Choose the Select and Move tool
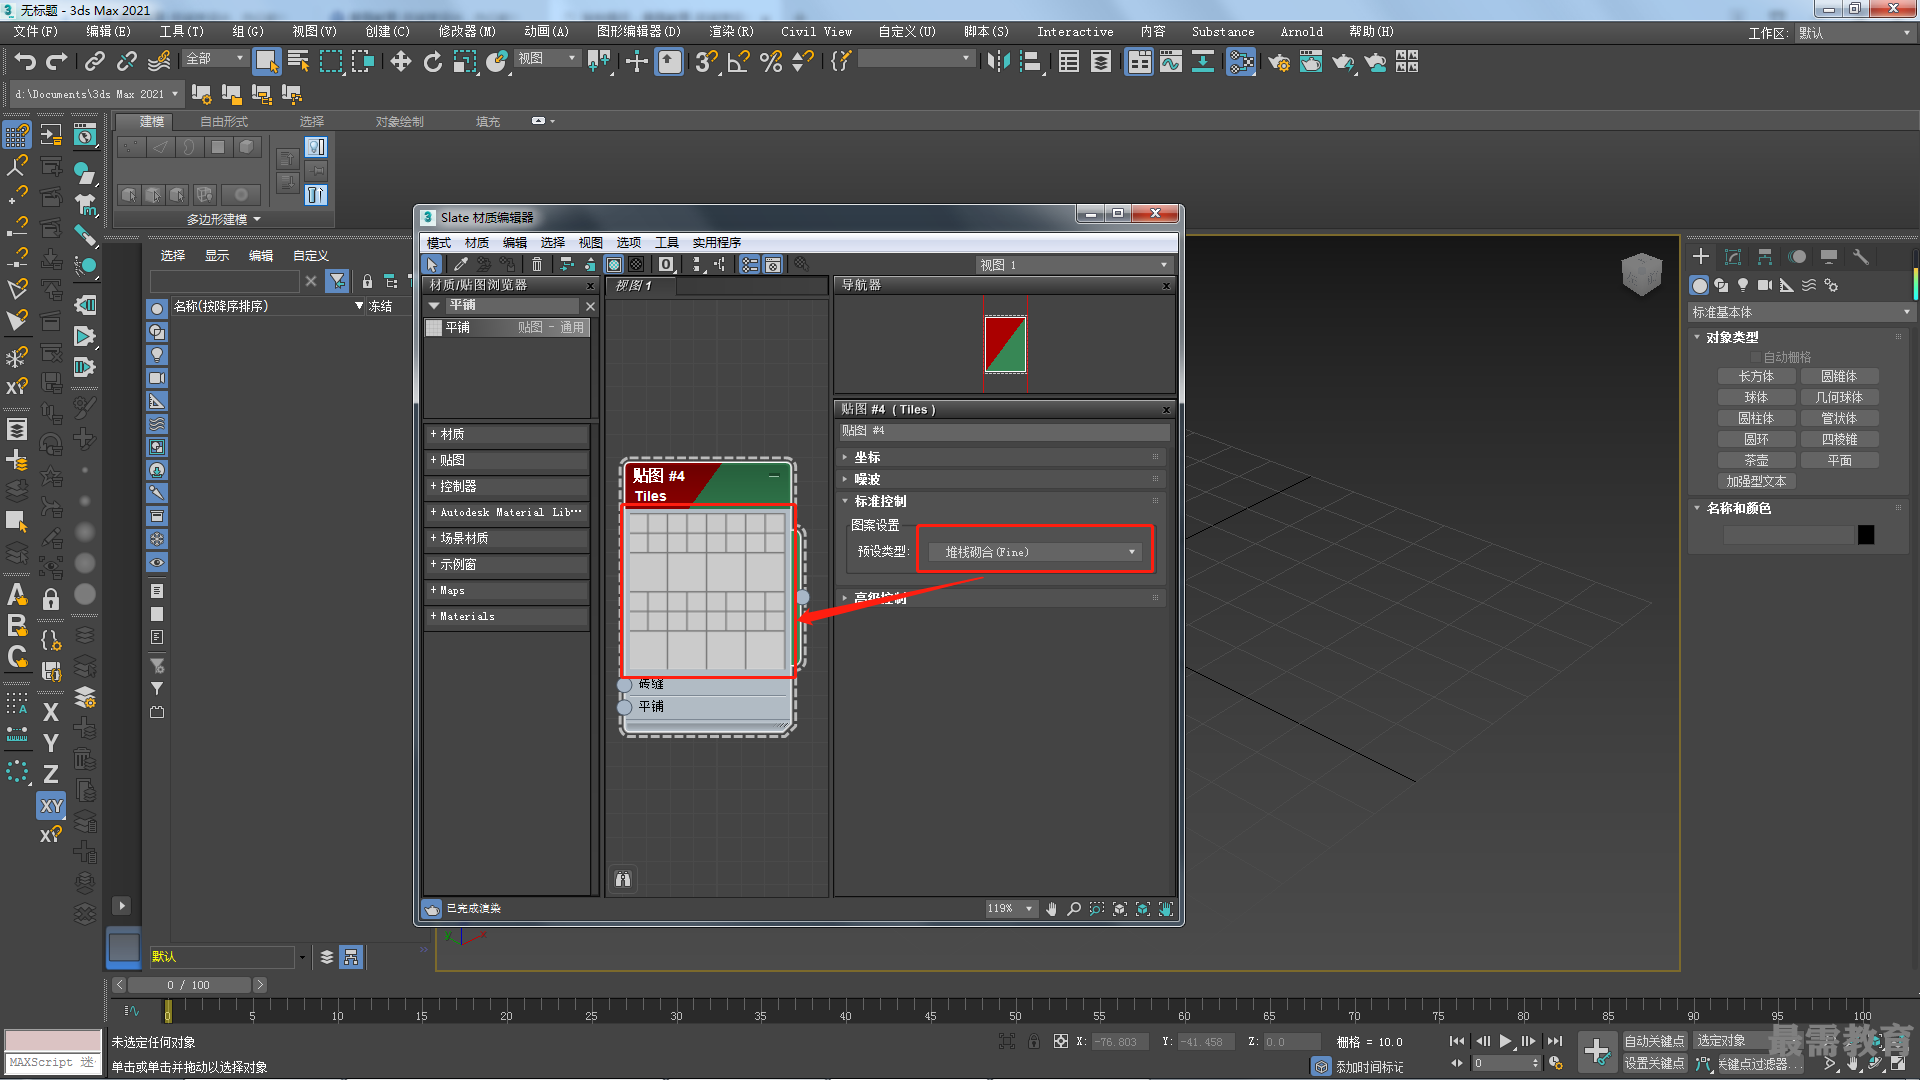The image size is (1920, 1080). [x=401, y=62]
